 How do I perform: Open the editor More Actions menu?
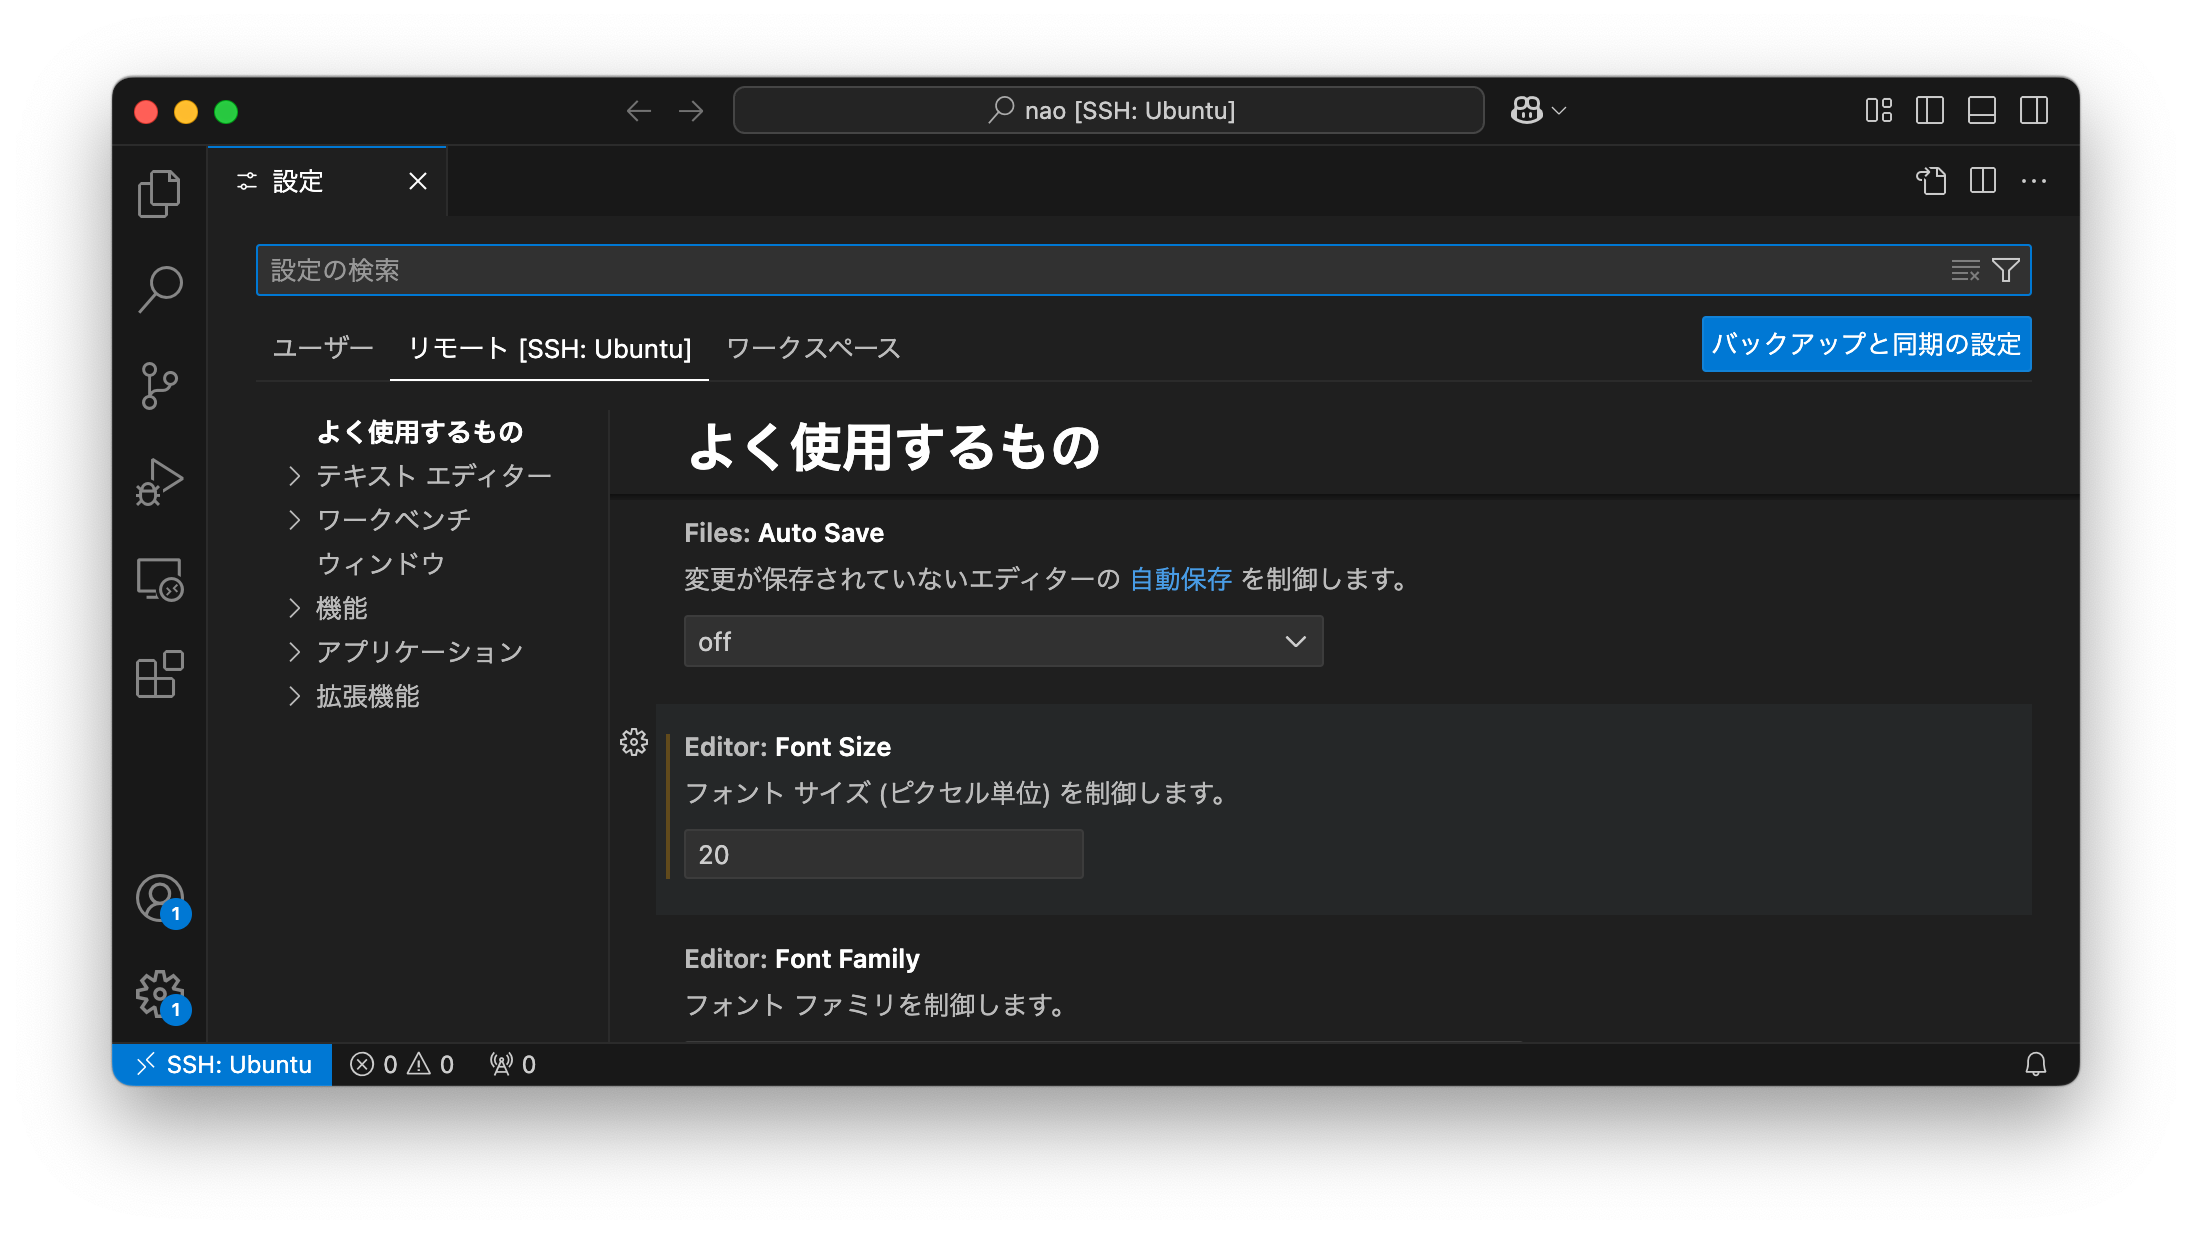(x=2034, y=181)
